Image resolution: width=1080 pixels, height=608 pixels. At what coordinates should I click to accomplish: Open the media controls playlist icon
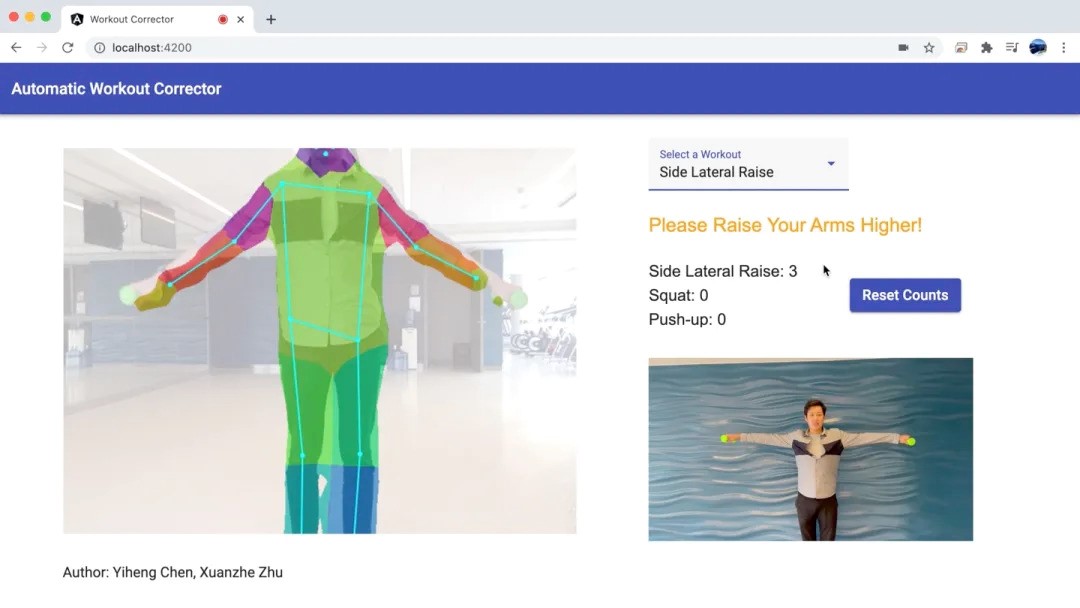(x=1012, y=47)
